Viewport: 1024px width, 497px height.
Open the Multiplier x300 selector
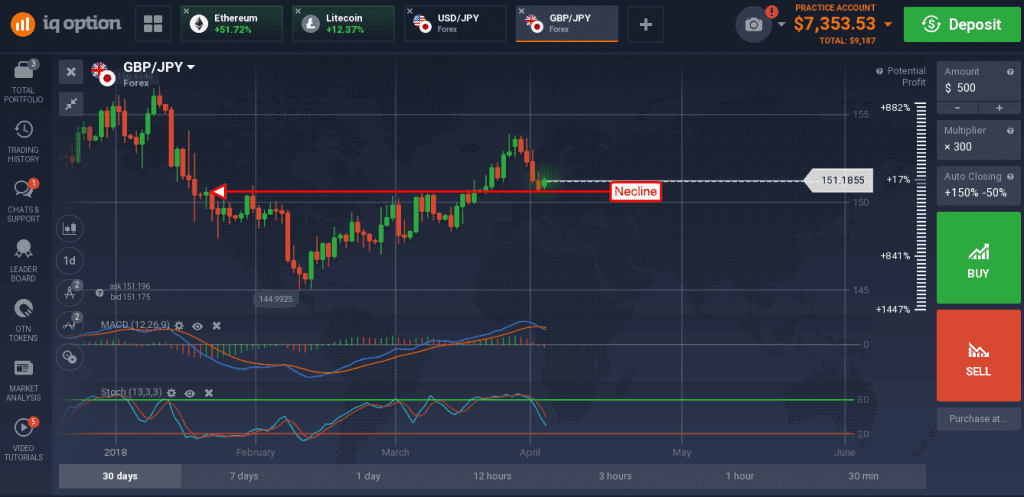coord(978,139)
